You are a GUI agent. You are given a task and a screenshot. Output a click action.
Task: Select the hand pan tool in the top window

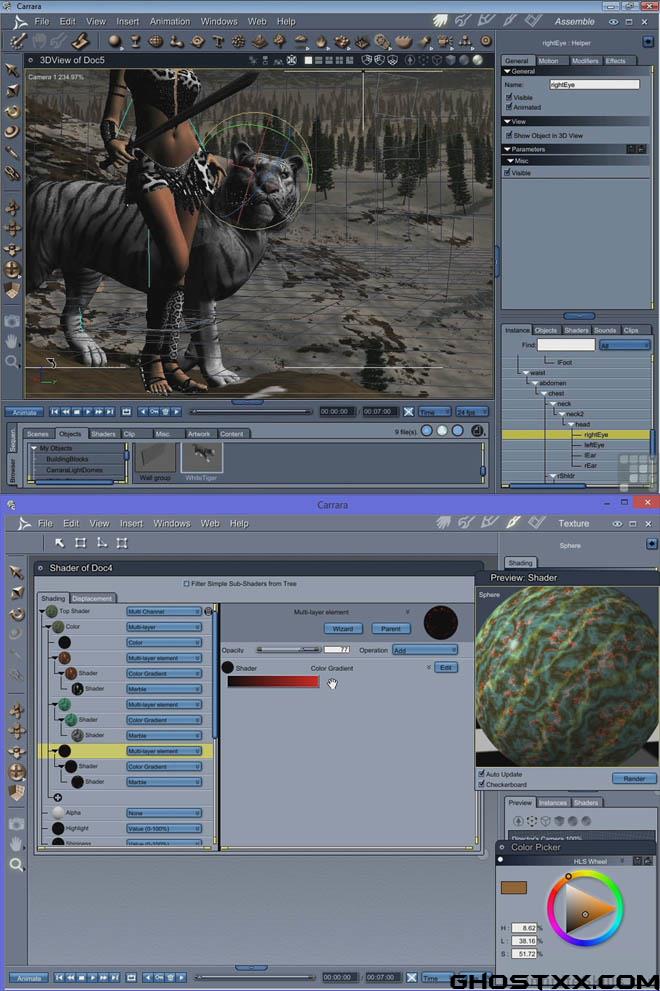coord(12,341)
